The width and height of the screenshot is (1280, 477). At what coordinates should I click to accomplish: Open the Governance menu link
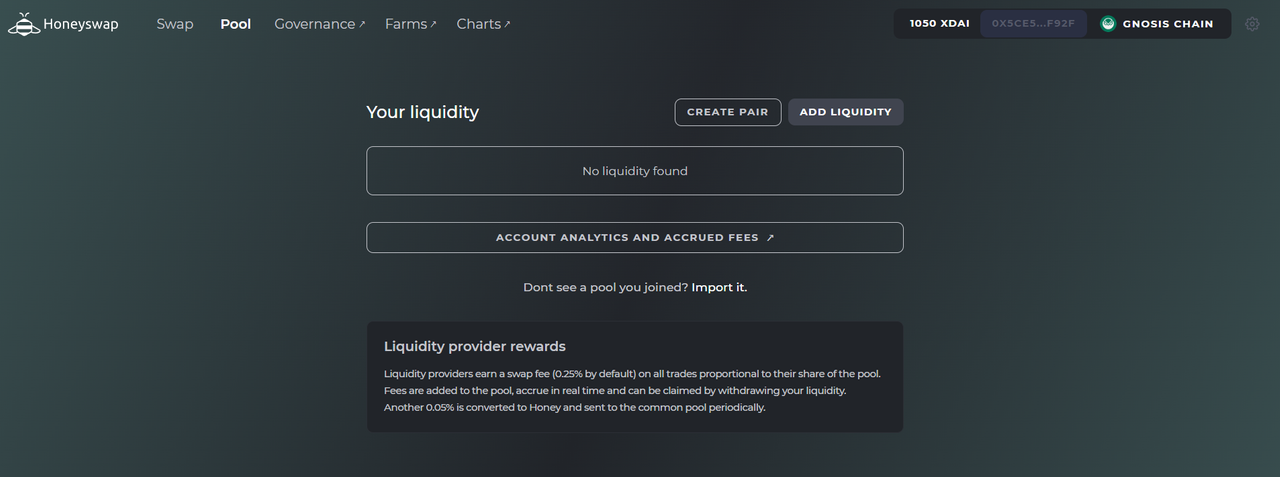click(x=315, y=24)
